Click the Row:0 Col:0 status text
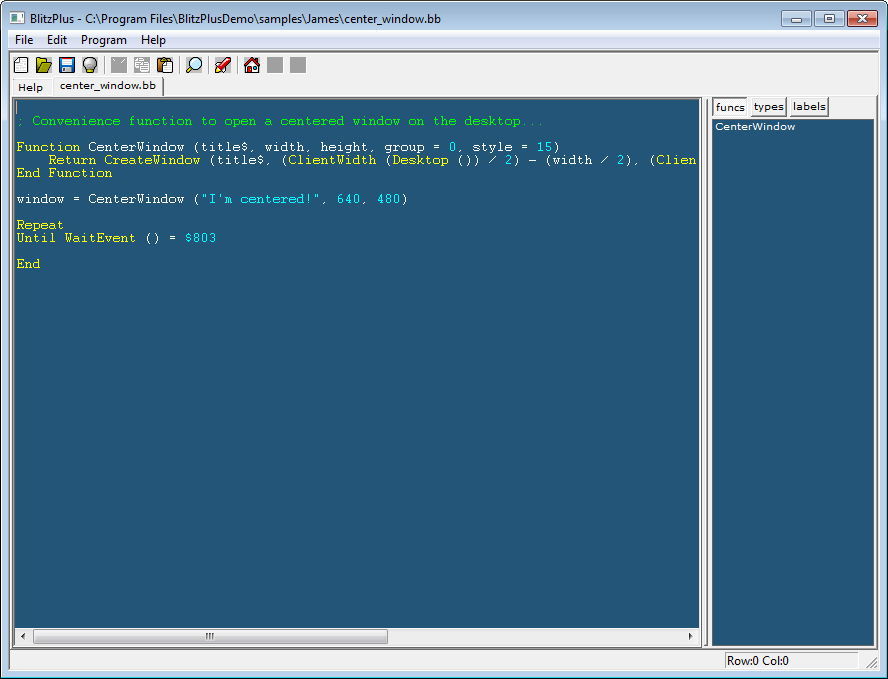Screen dimensions: 888x679 (x=757, y=660)
